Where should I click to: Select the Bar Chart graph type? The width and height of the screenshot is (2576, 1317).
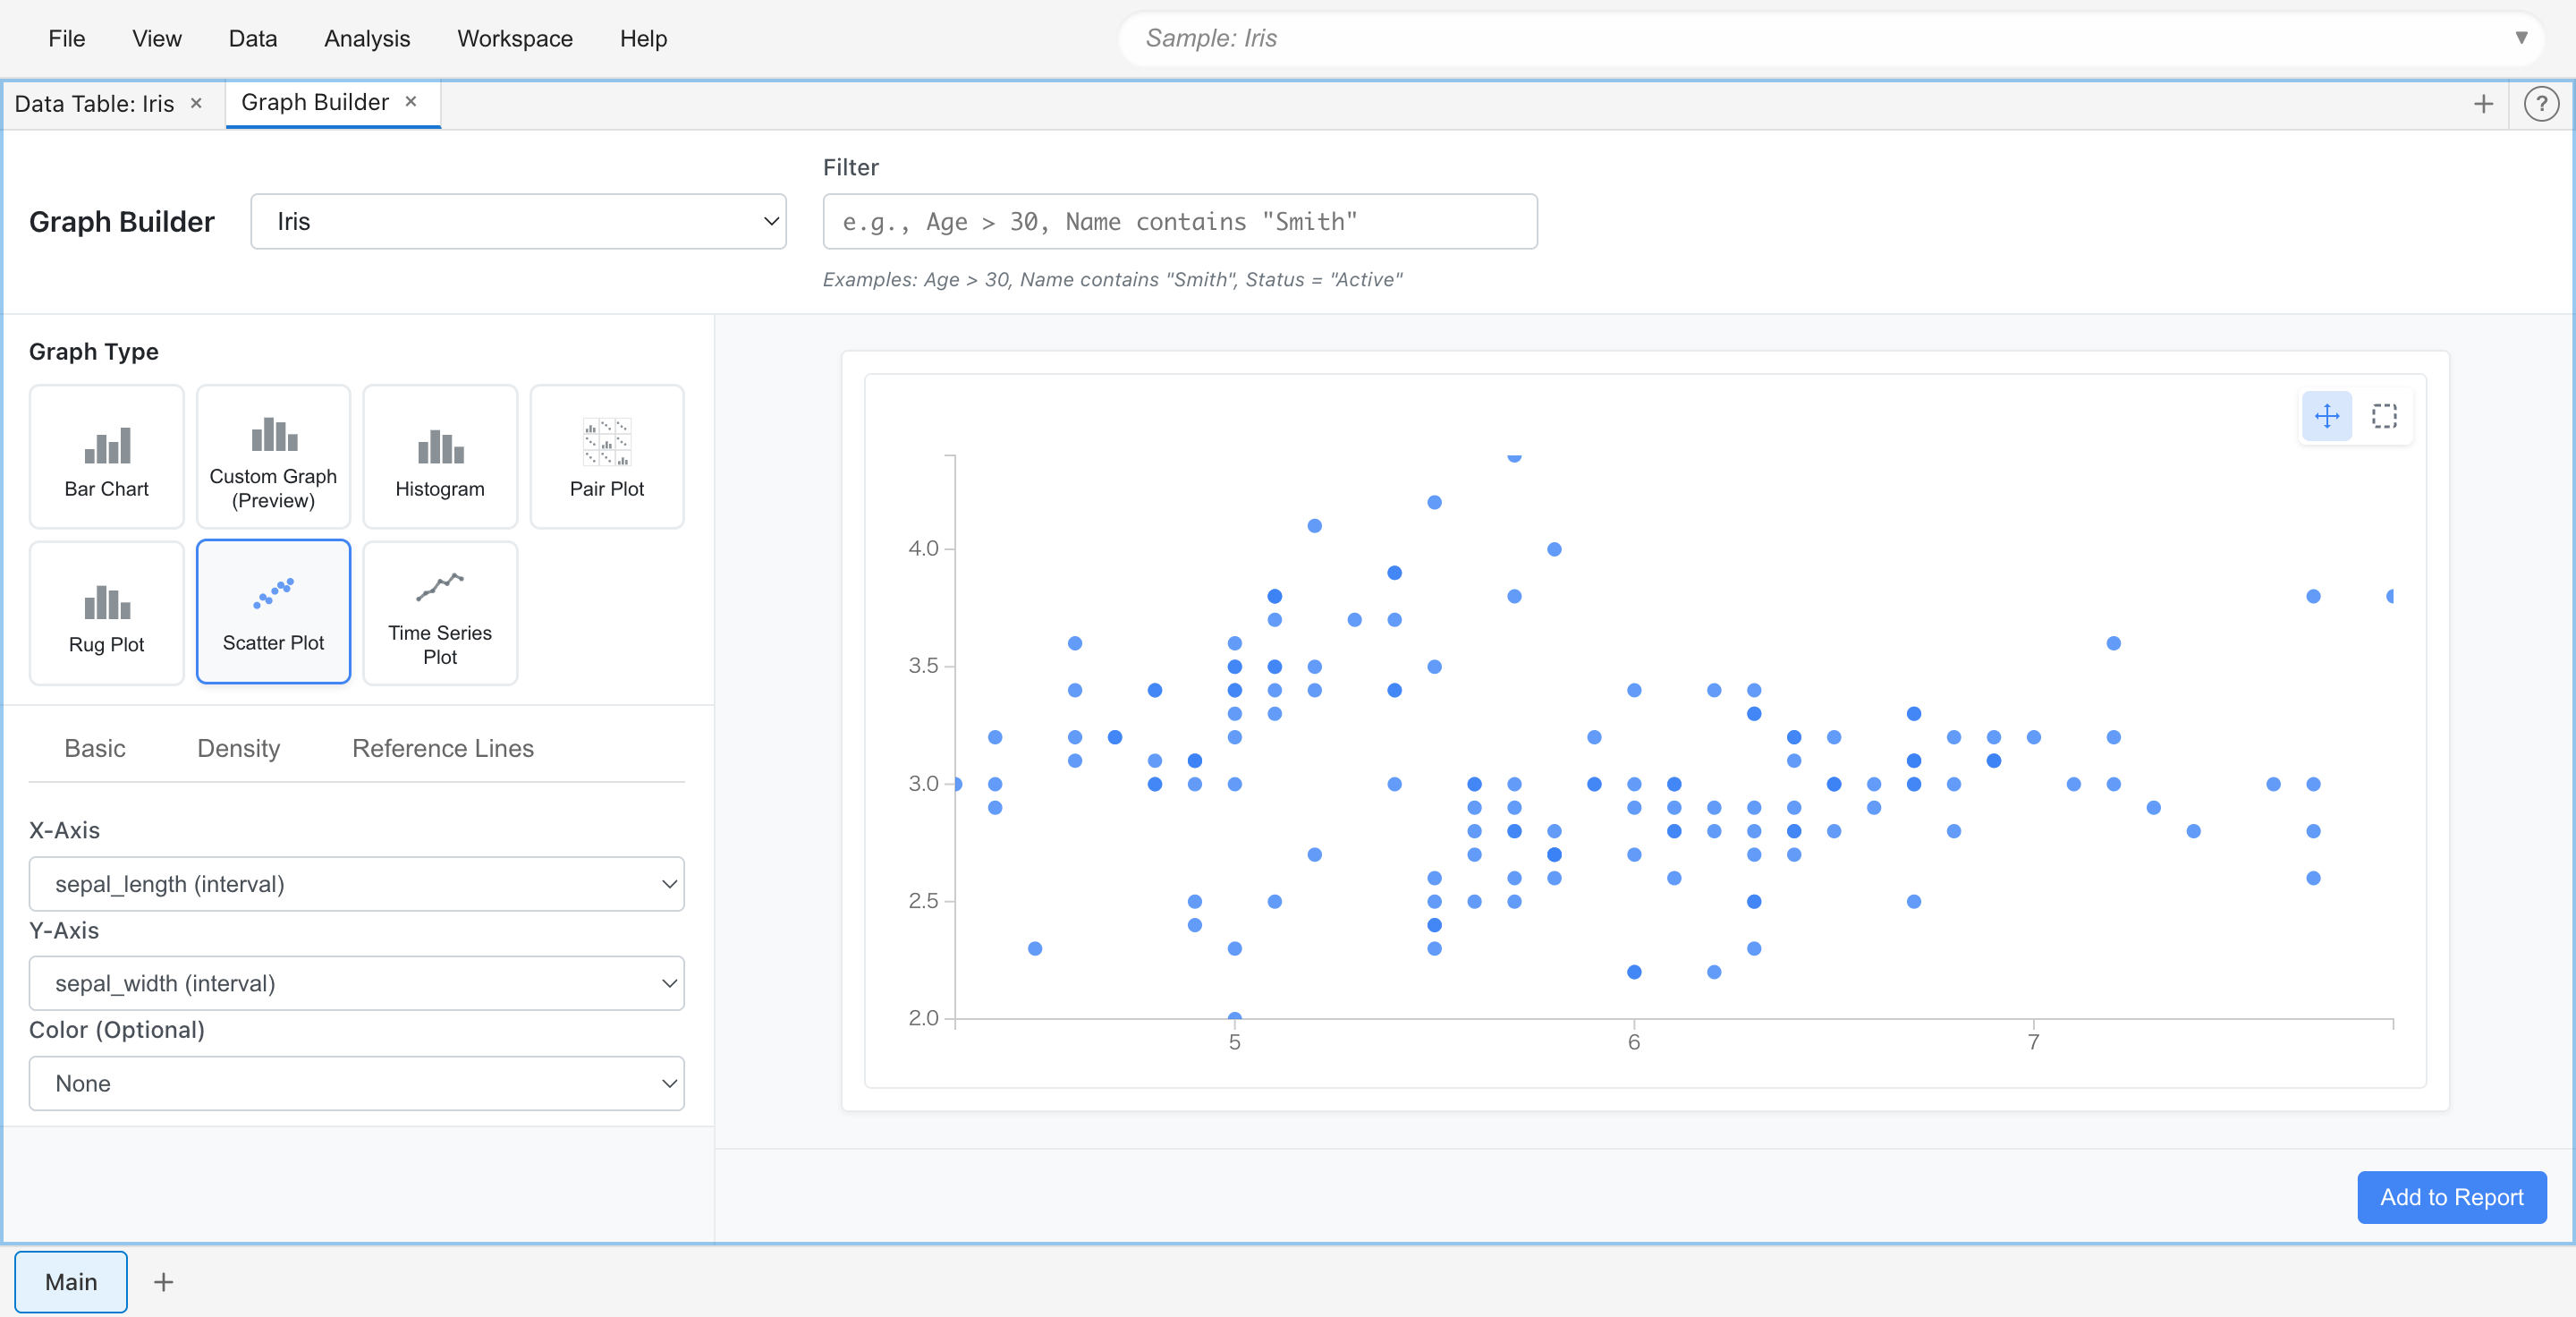106,457
